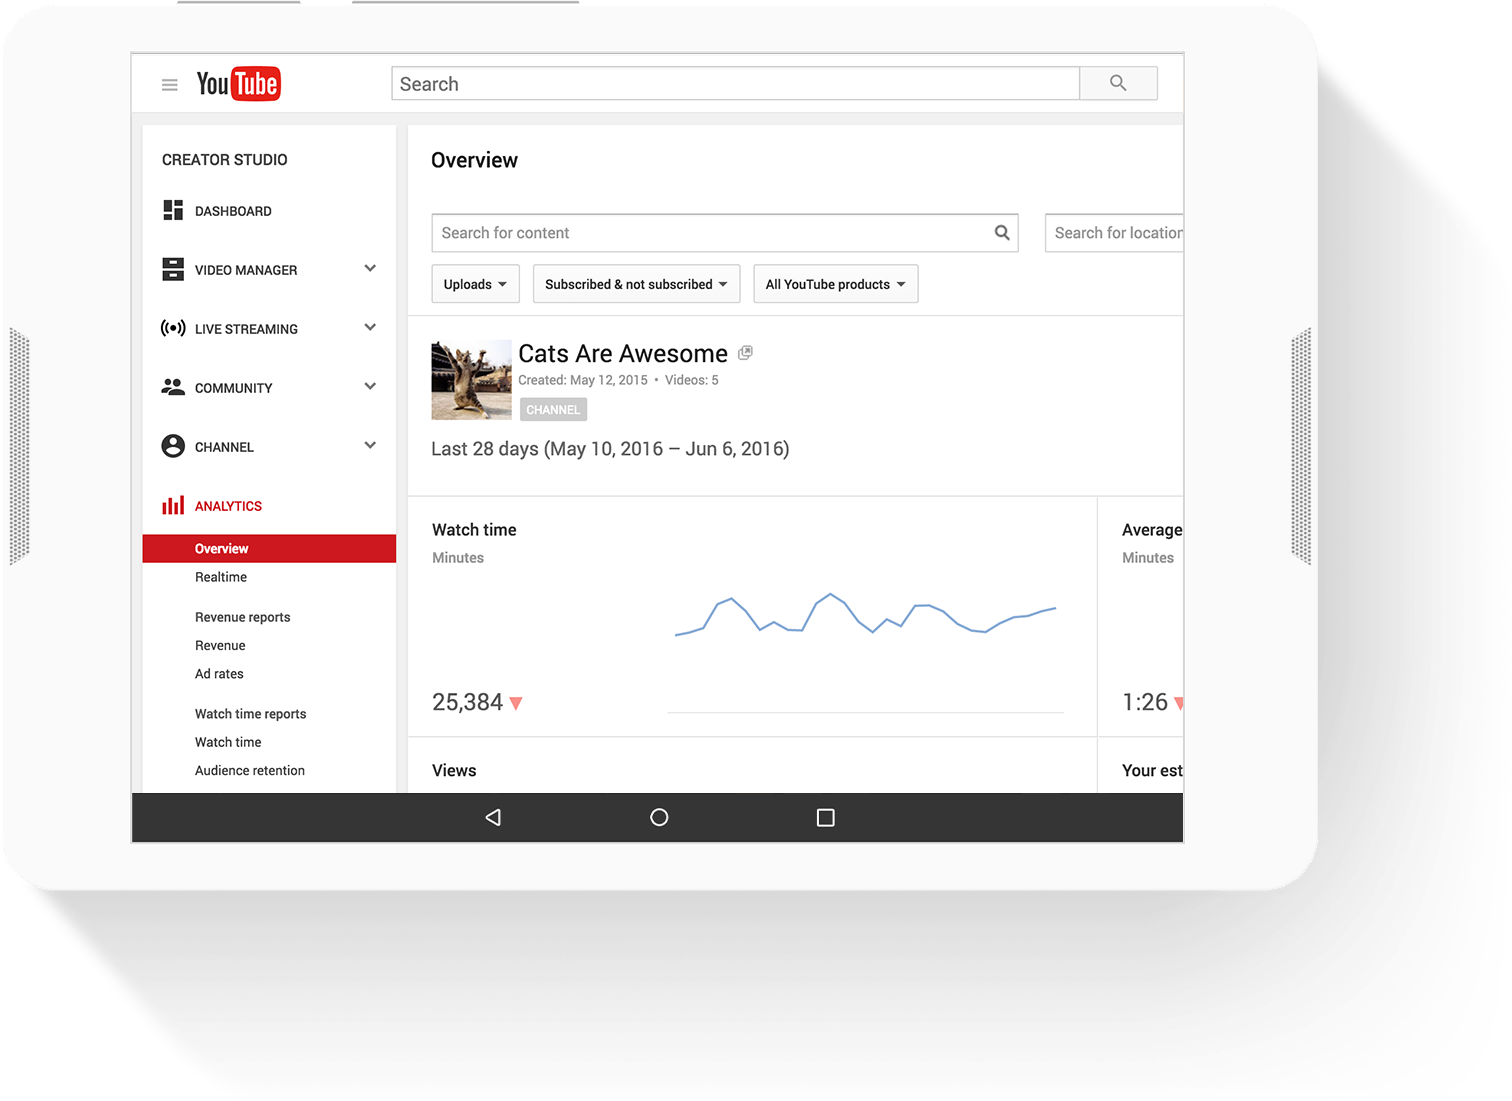The width and height of the screenshot is (1512, 1101).
Task: Open the Audience retention report
Action: pyautogui.click(x=250, y=770)
